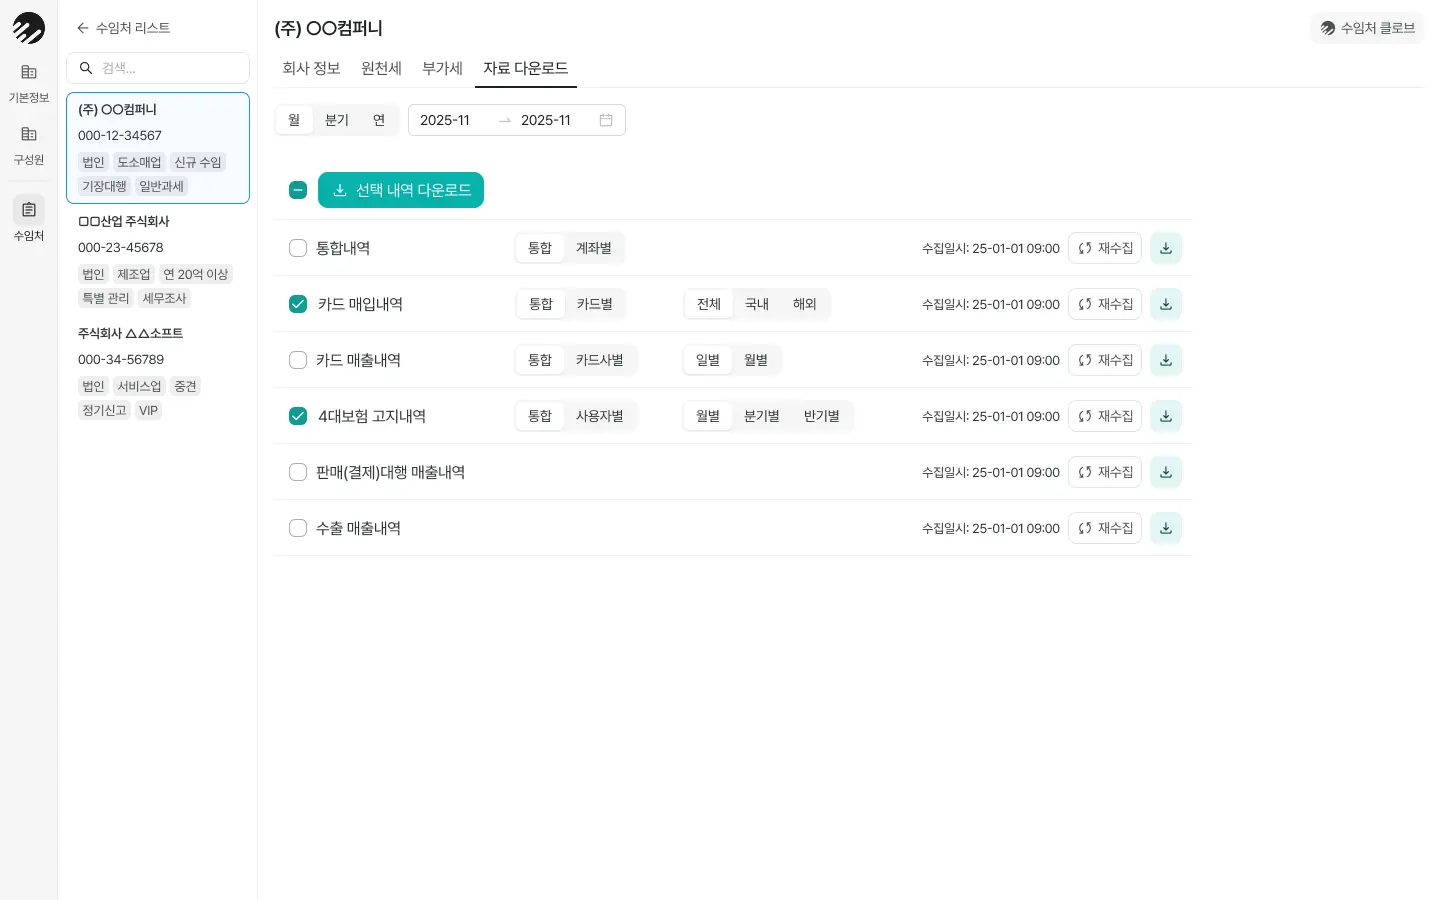Switch to the 부가세 tab
Viewport: 1440px width, 900px height.
tap(442, 68)
